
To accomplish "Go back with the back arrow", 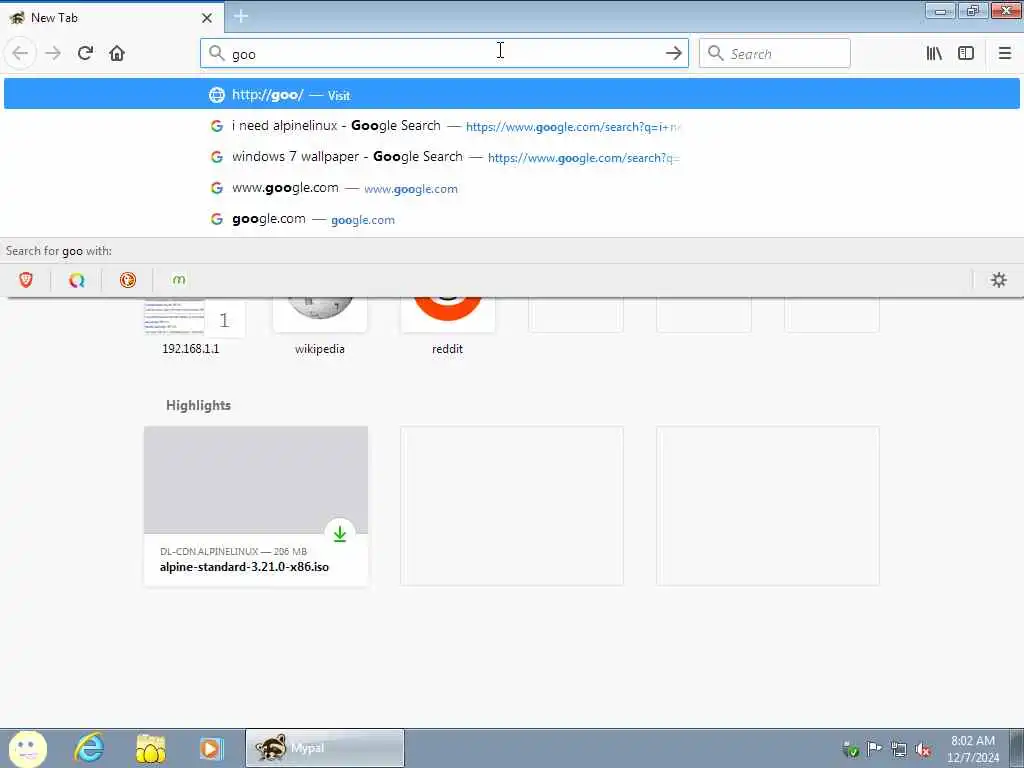I will (x=20, y=53).
